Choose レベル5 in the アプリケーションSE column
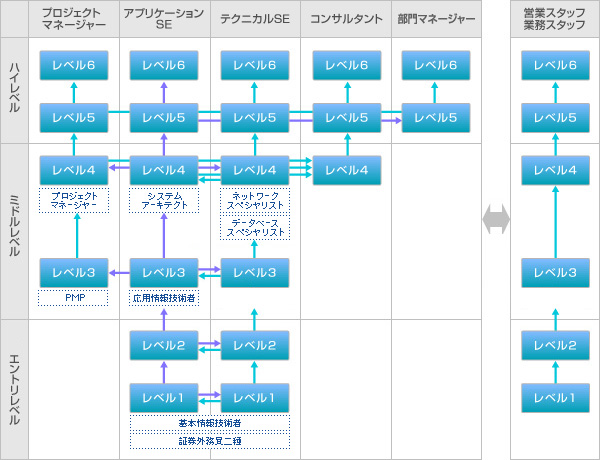Screen dimensions: 600x460 [x=164, y=118]
